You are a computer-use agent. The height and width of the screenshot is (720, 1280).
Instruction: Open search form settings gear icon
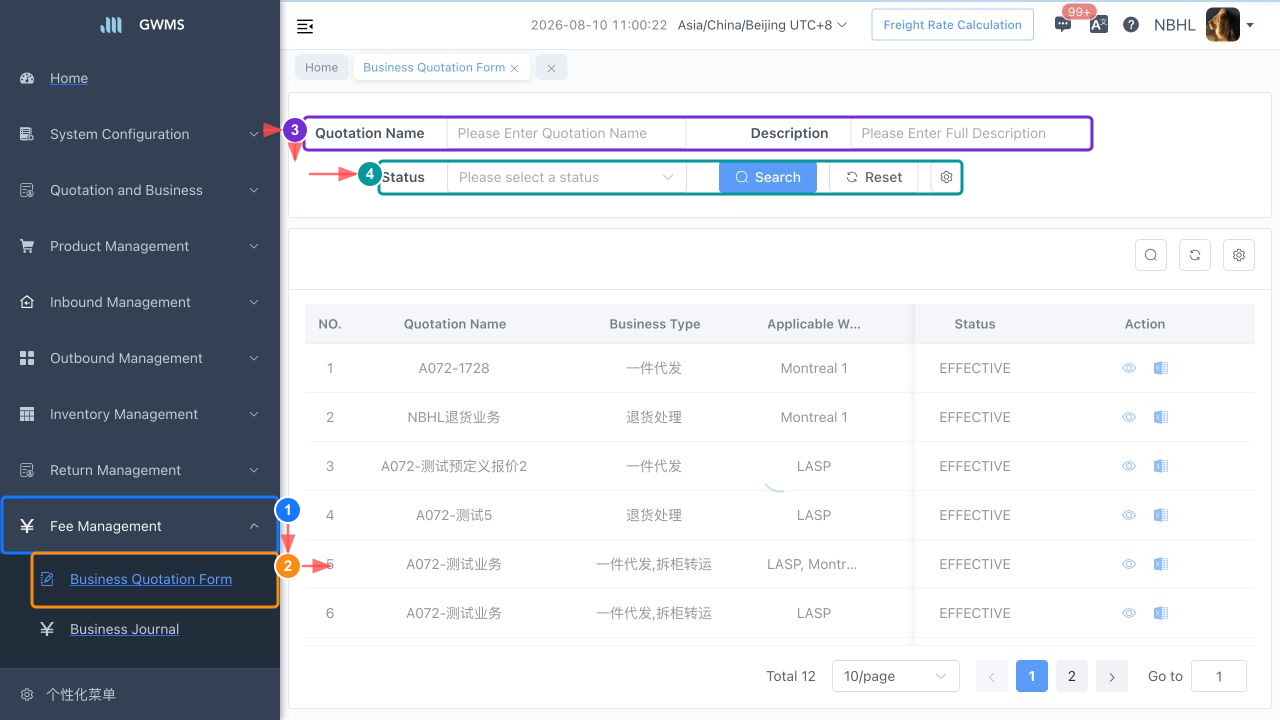click(946, 177)
